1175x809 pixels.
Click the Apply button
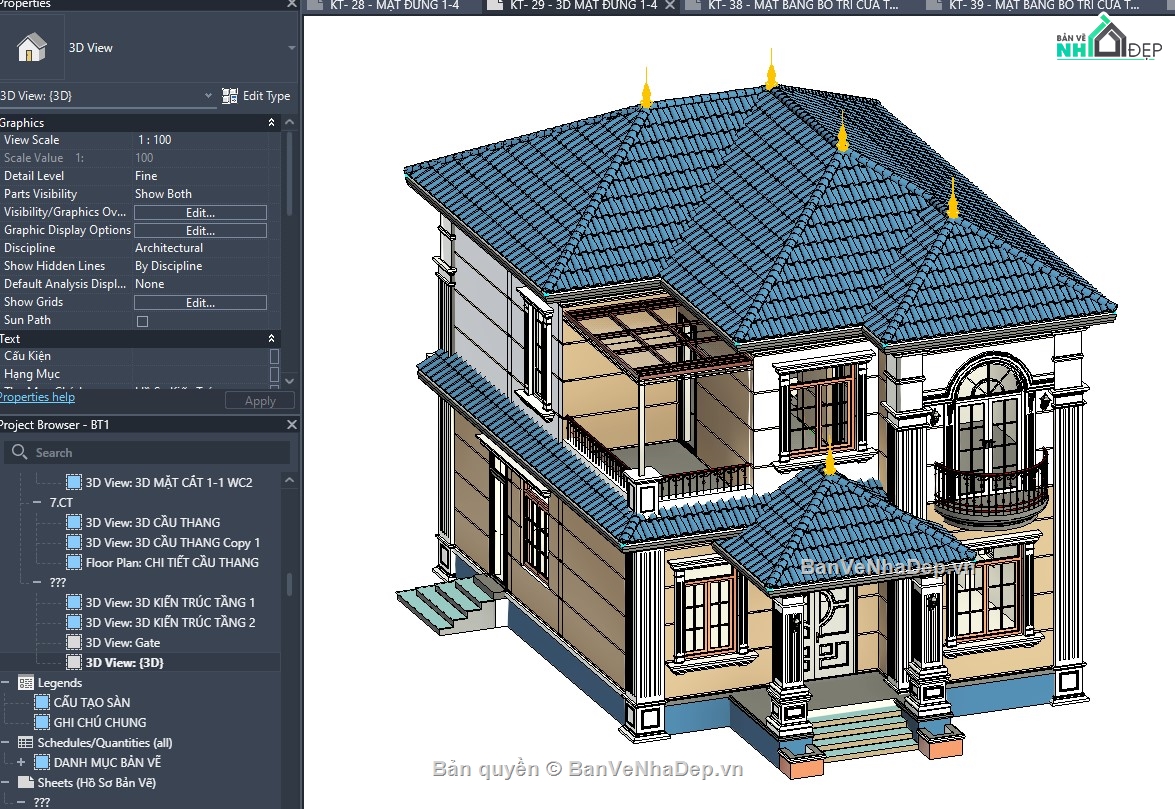point(260,402)
